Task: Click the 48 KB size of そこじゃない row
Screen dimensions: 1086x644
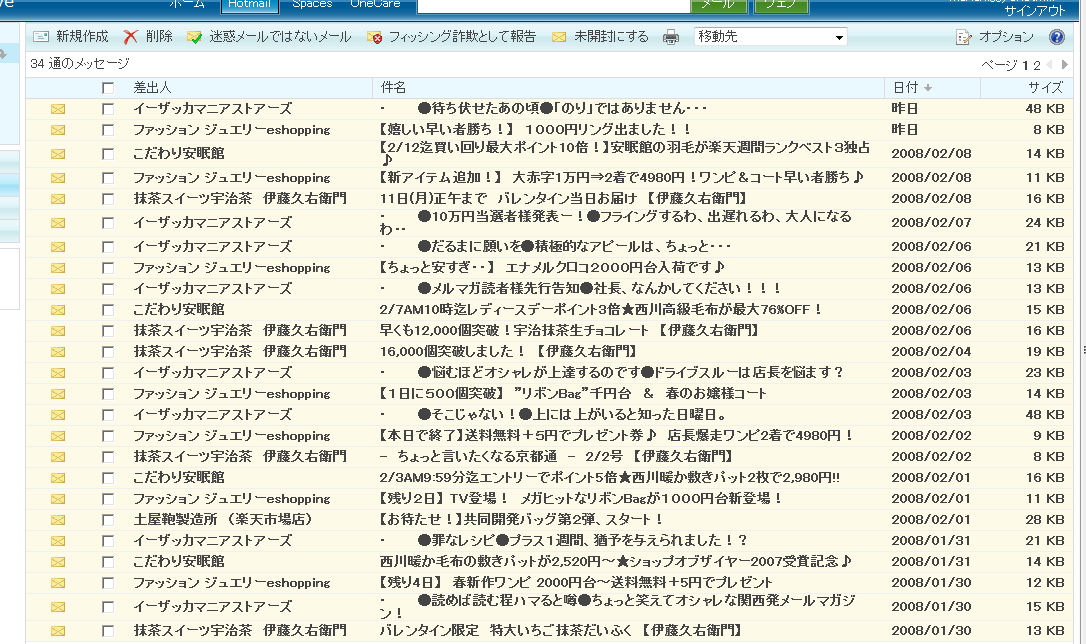Action: coord(1044,415)
